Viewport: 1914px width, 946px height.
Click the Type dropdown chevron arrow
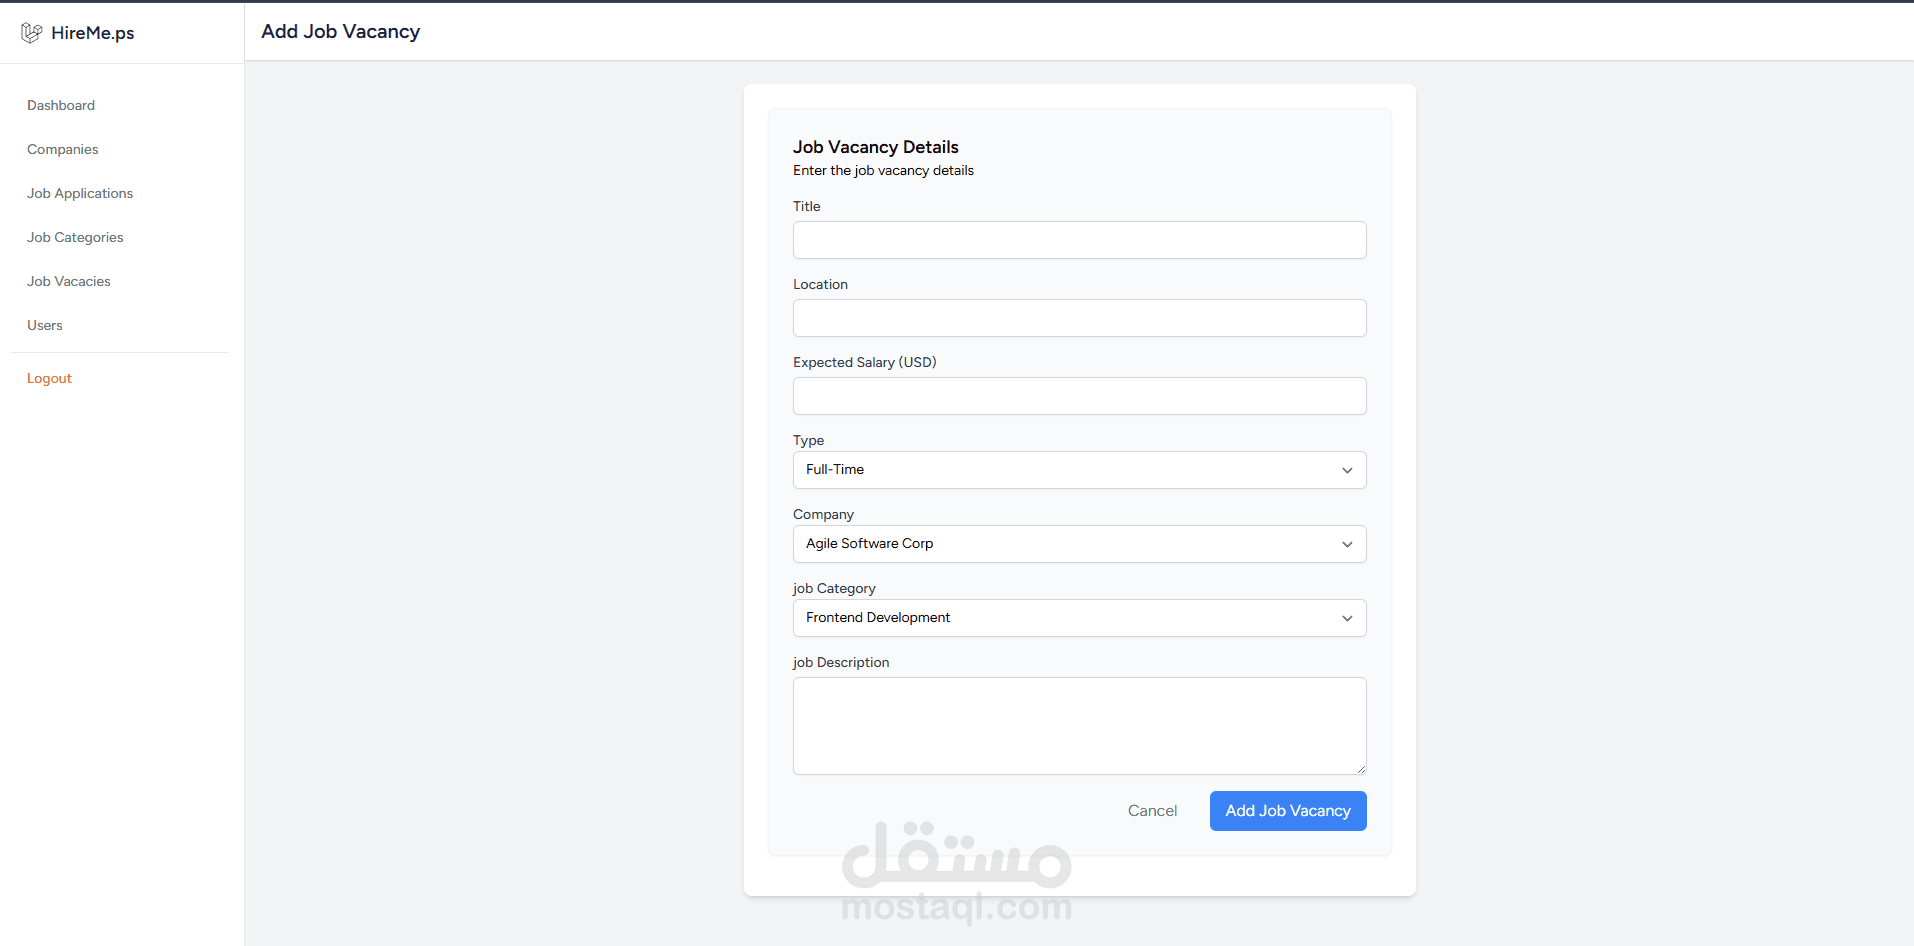(x=1347, y=470)
